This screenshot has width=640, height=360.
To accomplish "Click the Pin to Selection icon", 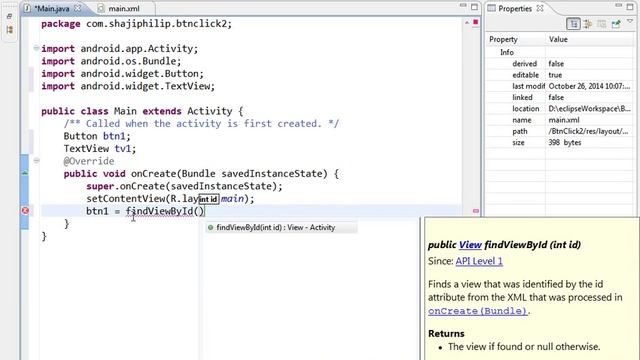I will coord(616,24).
